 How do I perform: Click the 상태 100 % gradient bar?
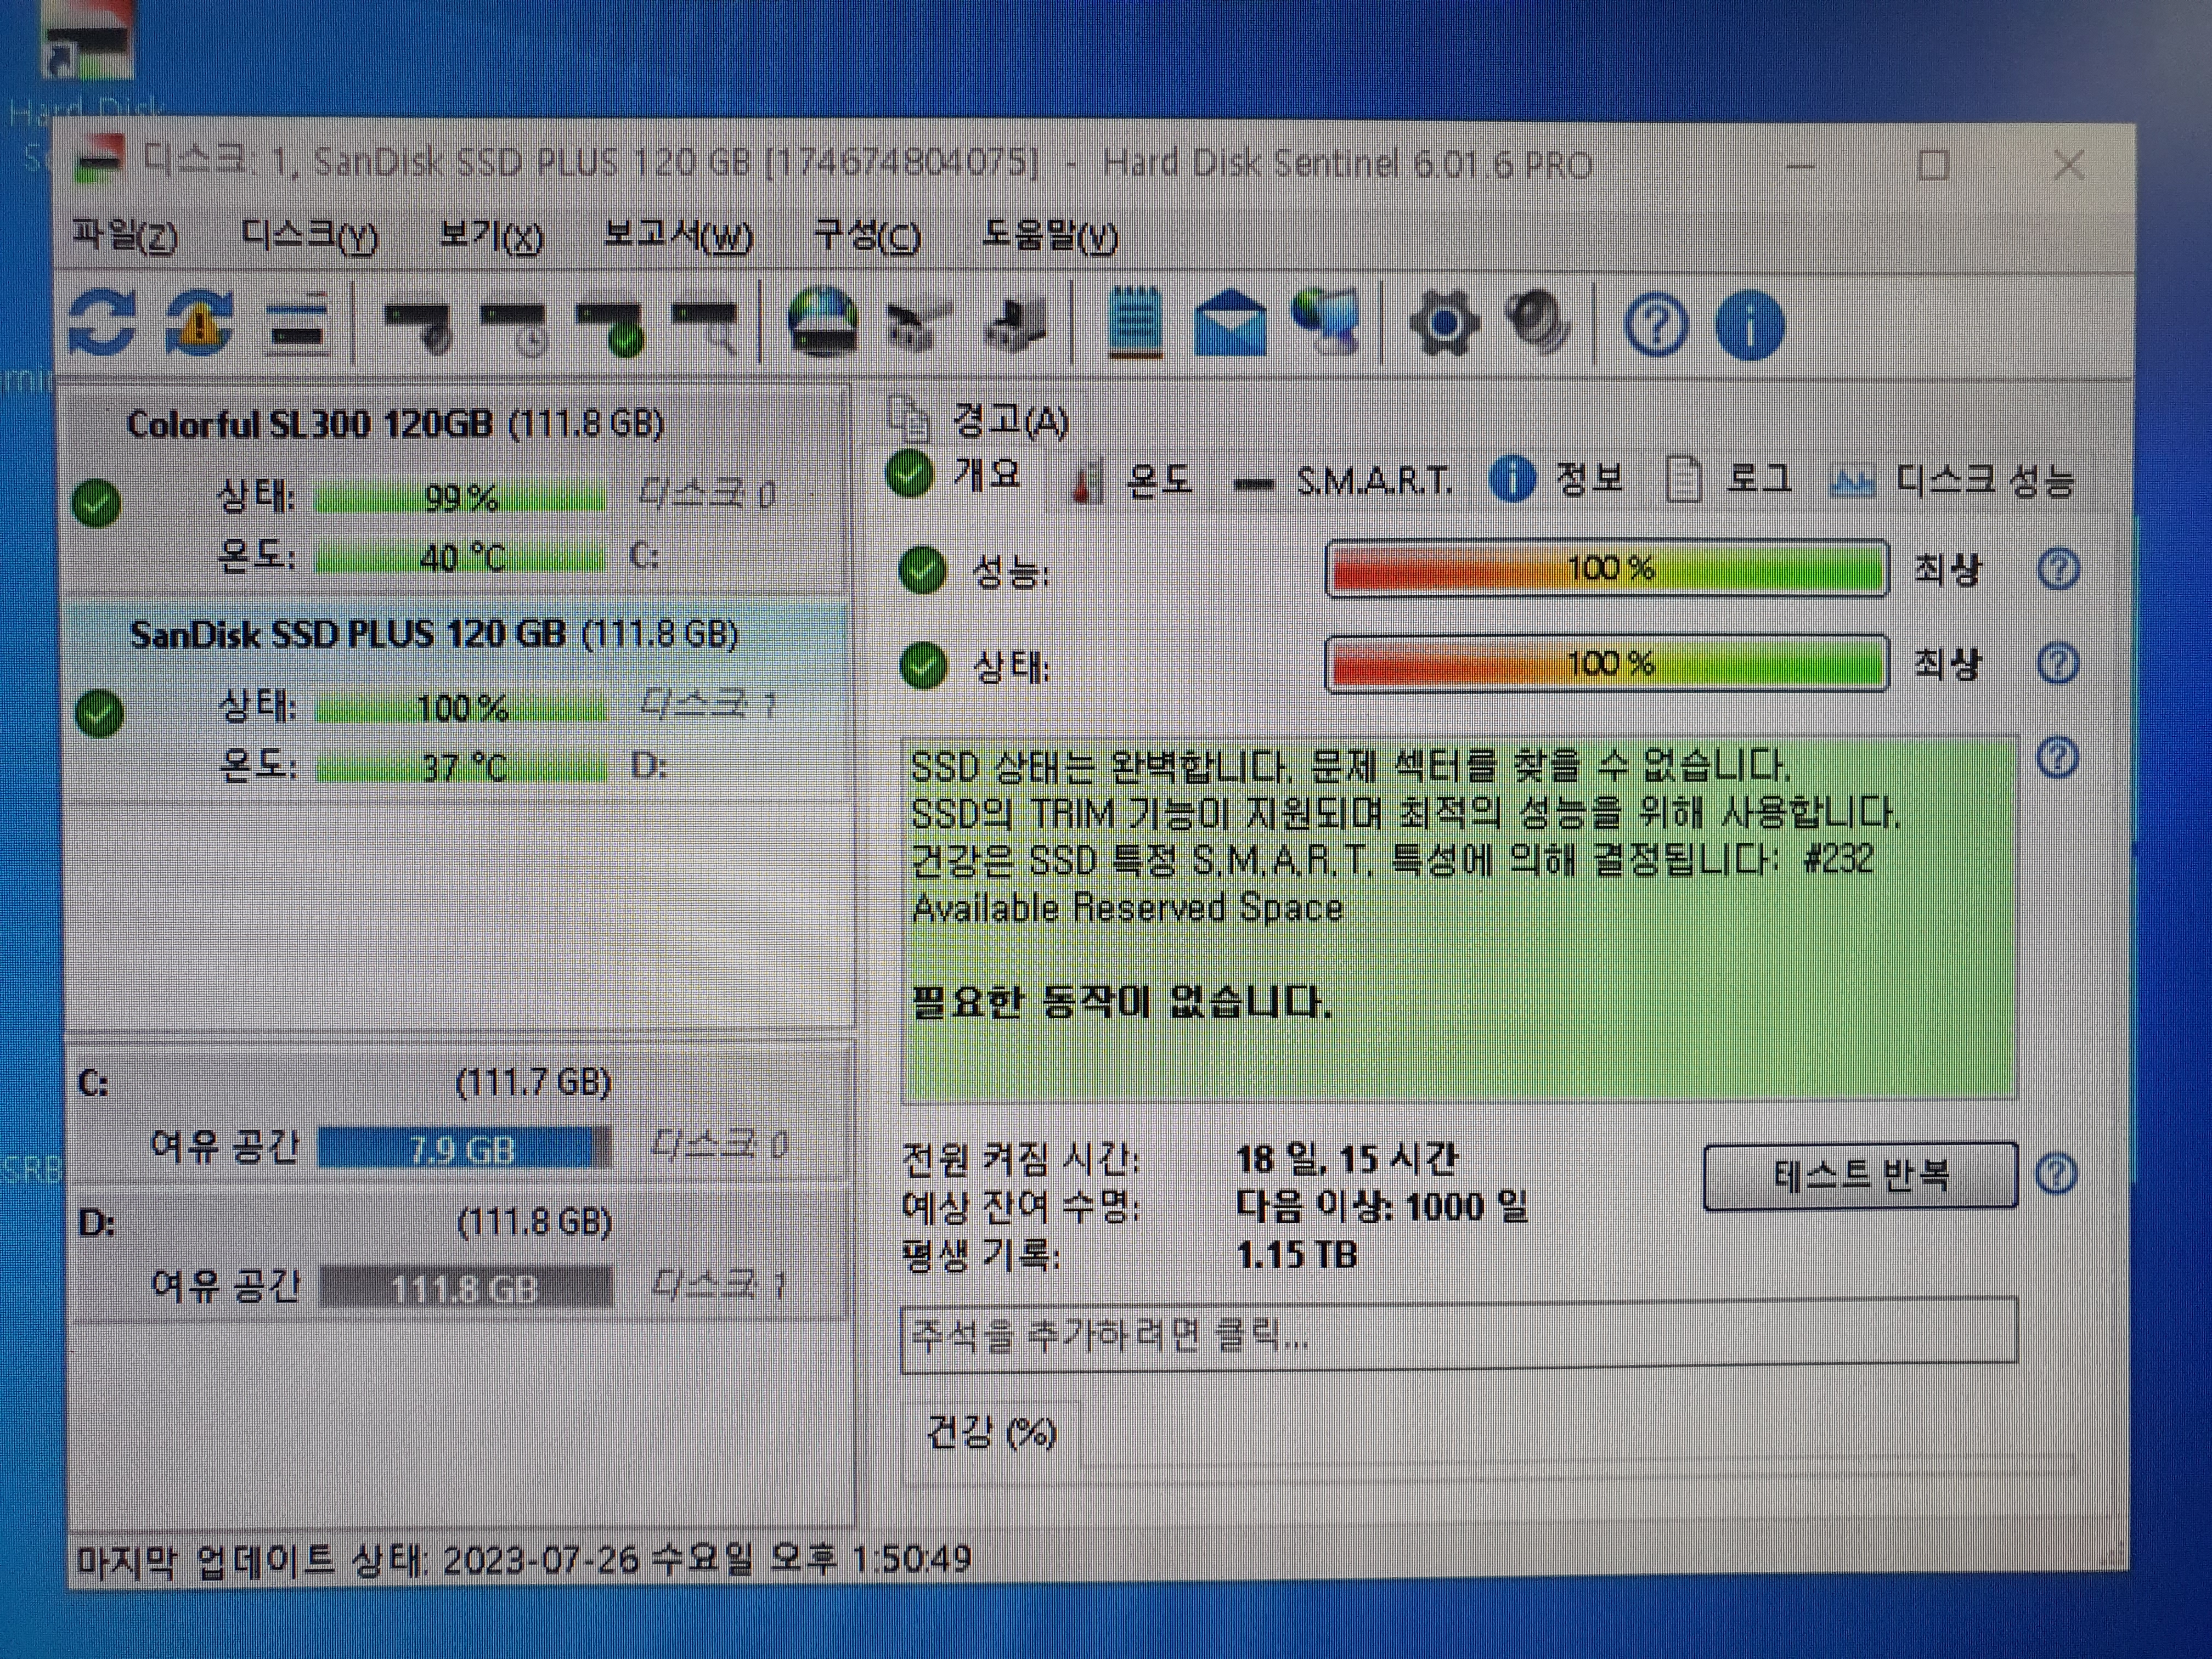tap(1607, 663)
